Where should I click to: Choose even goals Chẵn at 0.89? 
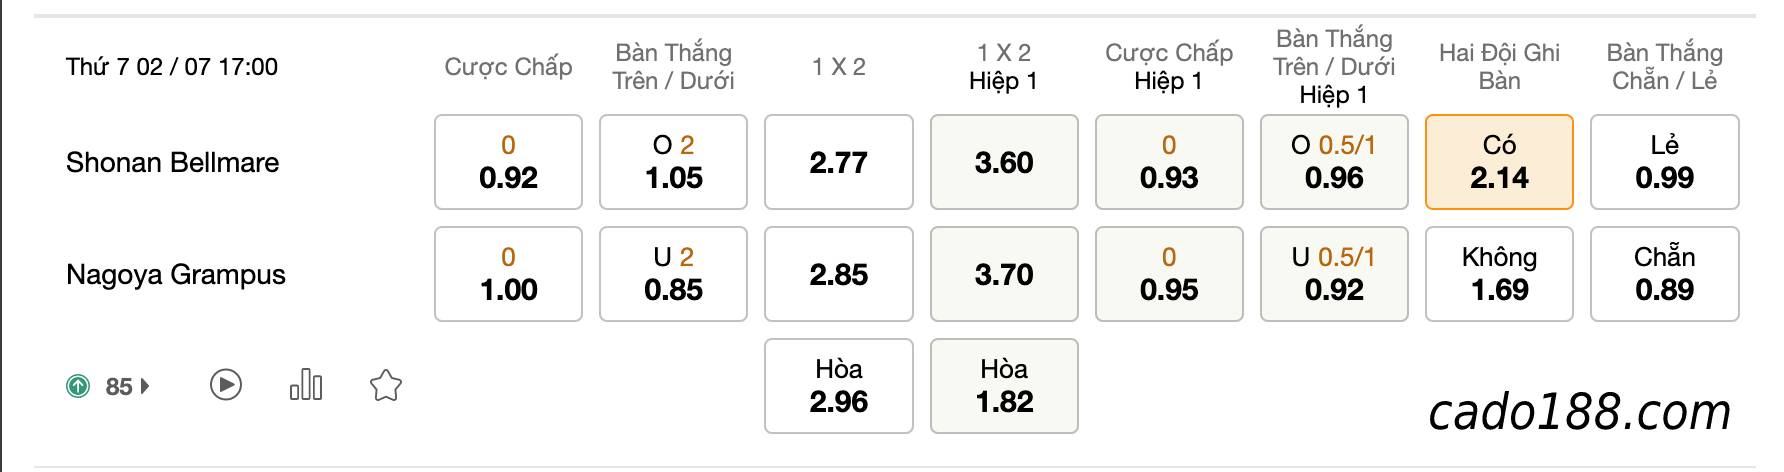coord(1665,274)
